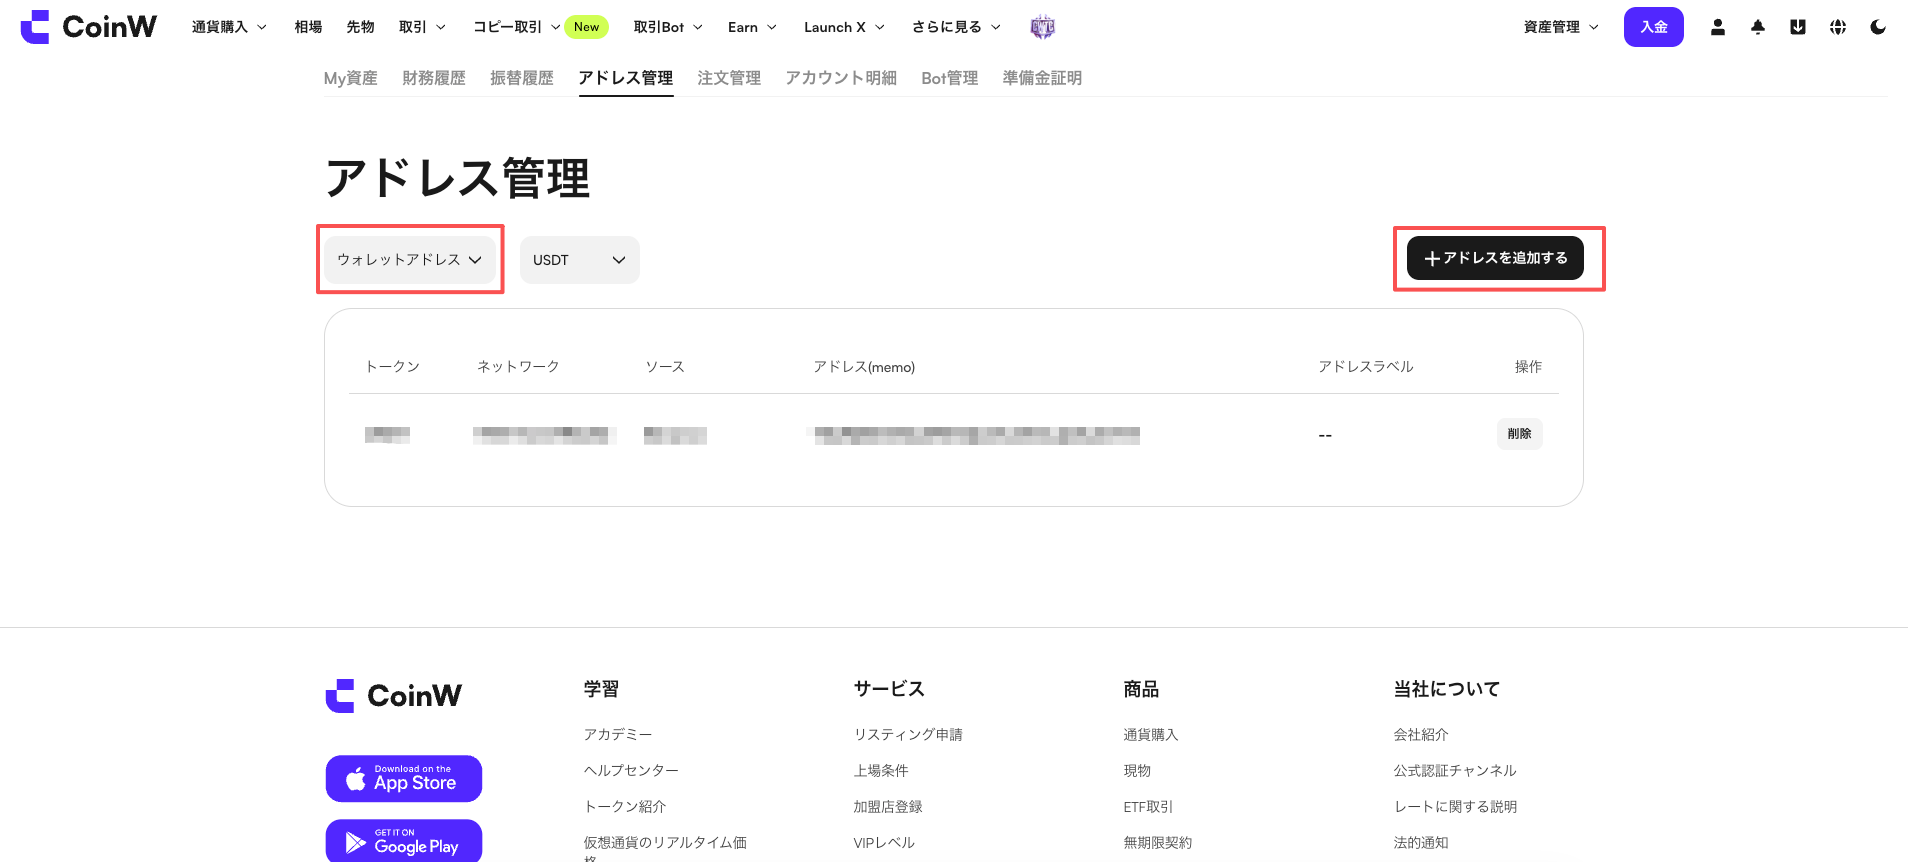Click the 入金 deposit button
Viewport: 1908px width, 862px height.
coord(1654,27)
